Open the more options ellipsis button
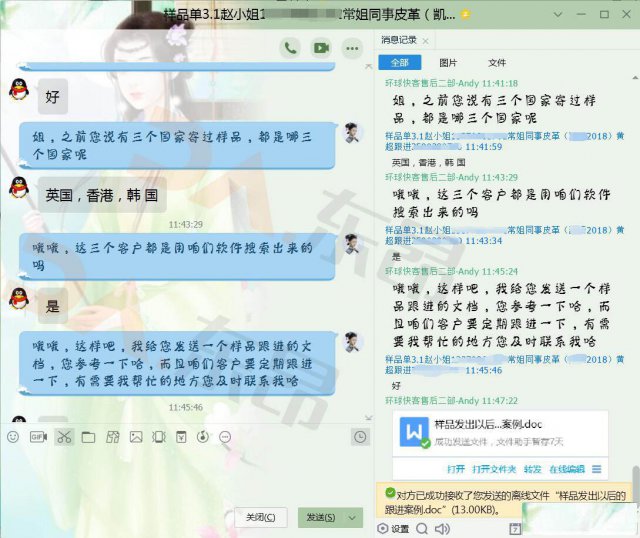 (x=352, y=48)
